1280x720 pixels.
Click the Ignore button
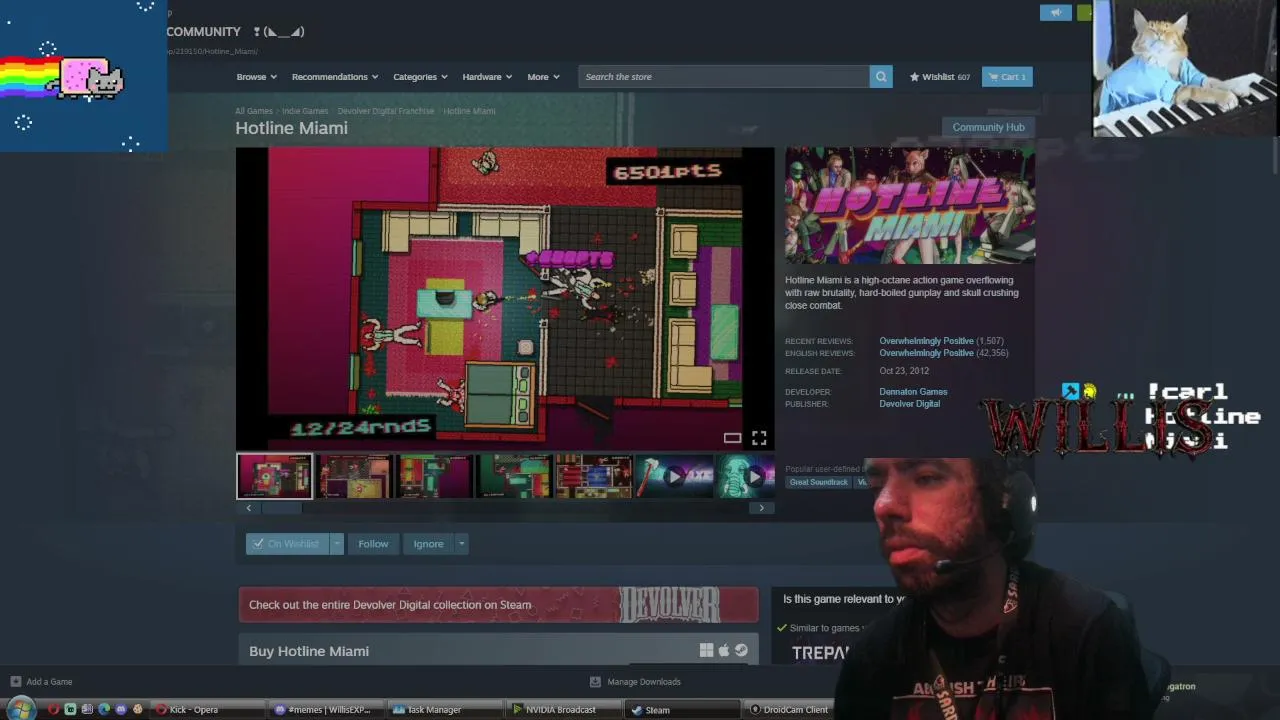[x=428, y=544]
